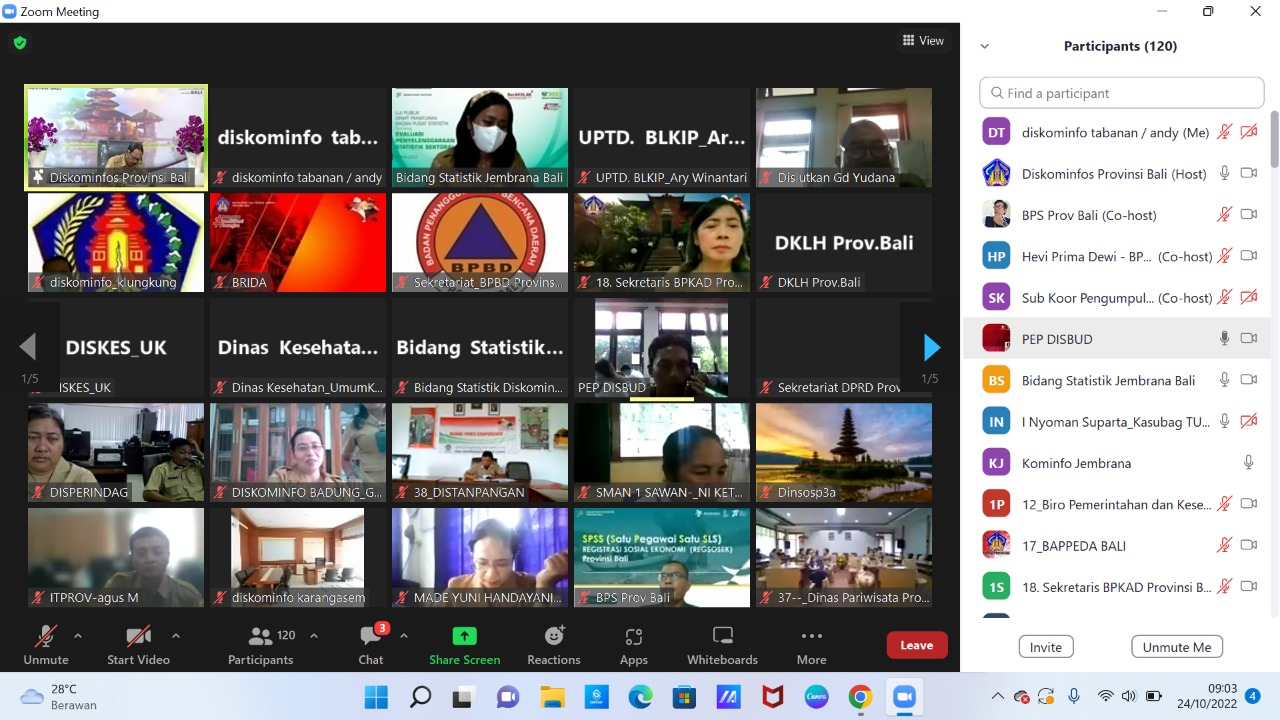Unmute your microphone in the toolbar
1280x720 pixels.
[x=46, y=645]
